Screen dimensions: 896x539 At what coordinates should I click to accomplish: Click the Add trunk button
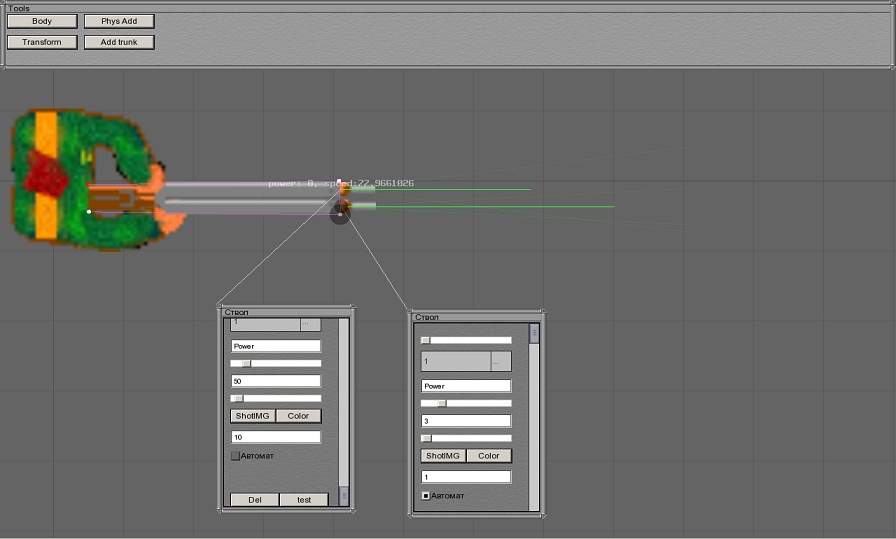pos(119,42)
